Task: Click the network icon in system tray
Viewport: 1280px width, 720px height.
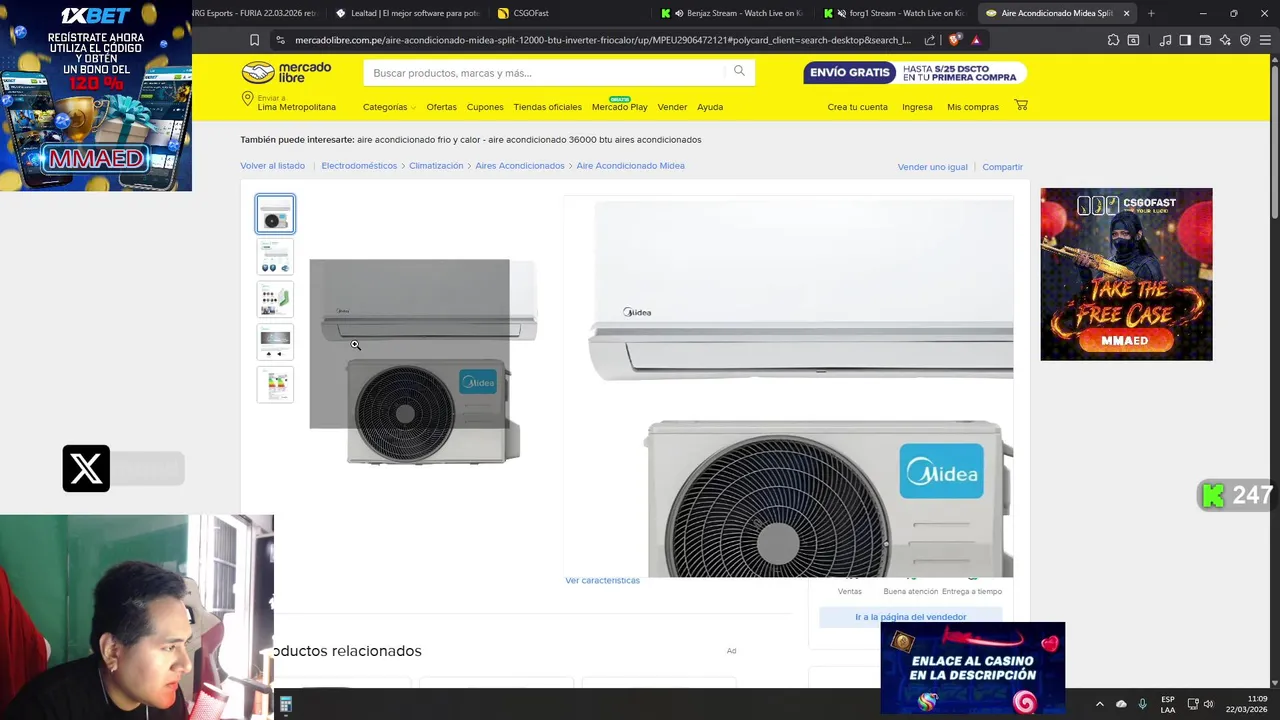Action: (1193, 704)
